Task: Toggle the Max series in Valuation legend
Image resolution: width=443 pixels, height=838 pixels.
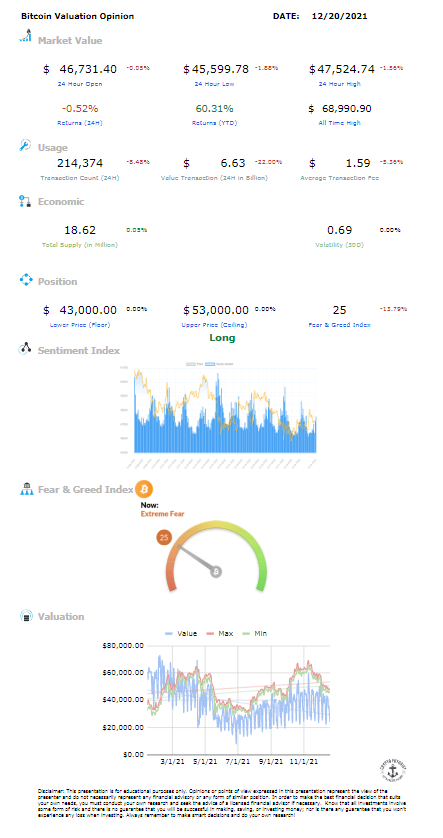Action: (221, 633)
